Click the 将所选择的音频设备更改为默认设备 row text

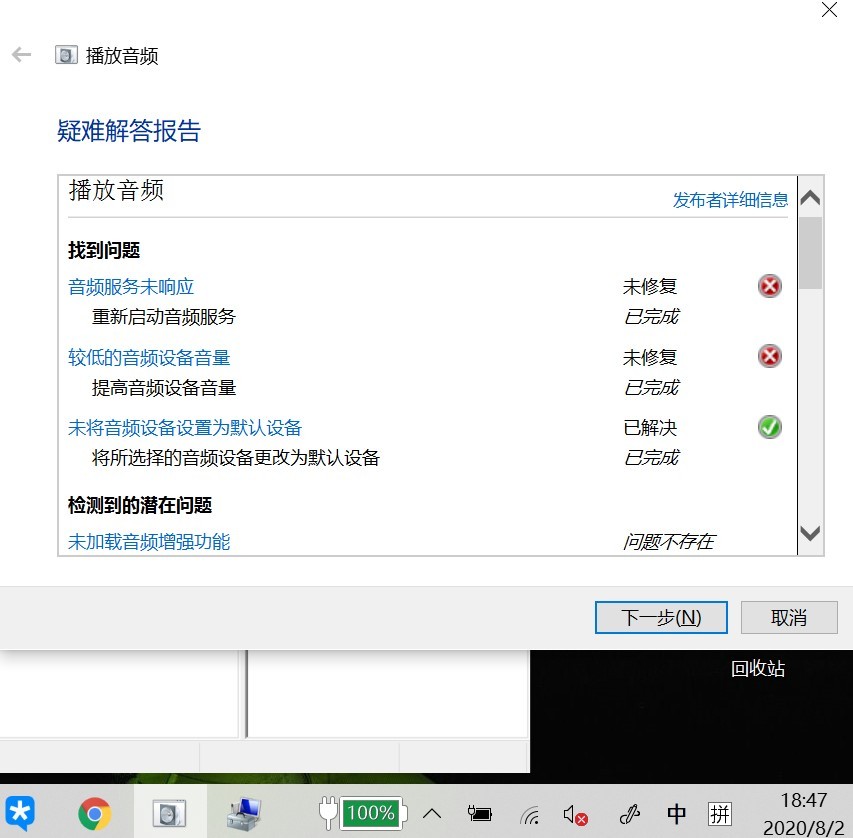pyautogui.click(x=236, y=458)
